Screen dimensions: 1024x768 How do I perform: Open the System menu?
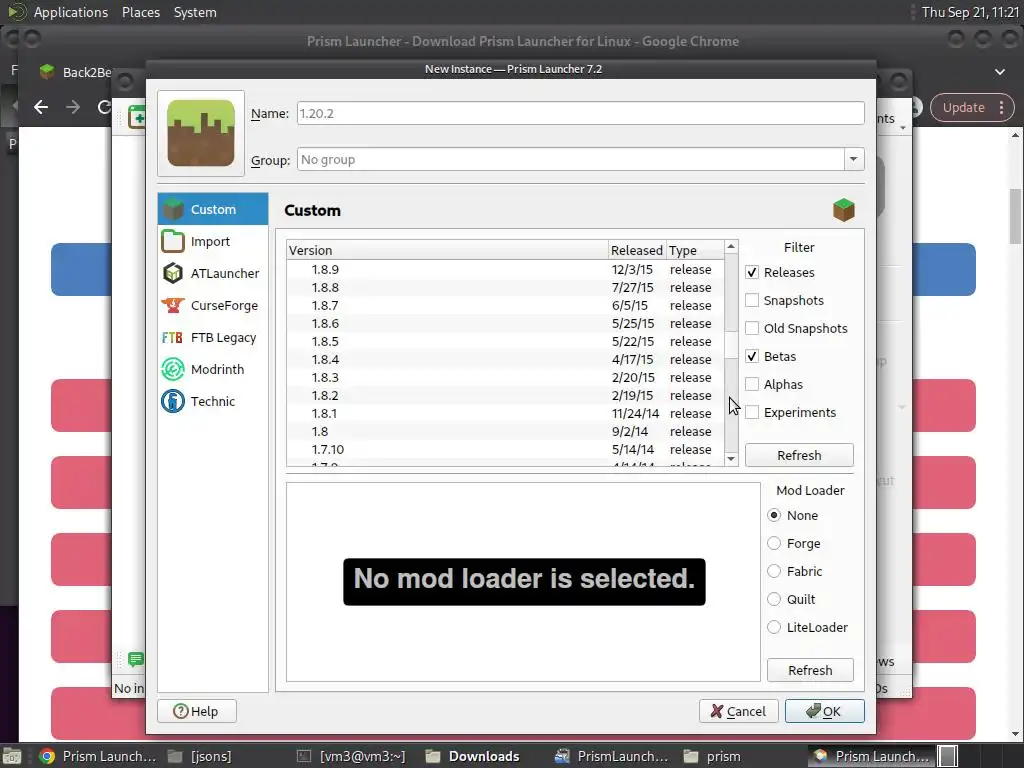[195, 12]
